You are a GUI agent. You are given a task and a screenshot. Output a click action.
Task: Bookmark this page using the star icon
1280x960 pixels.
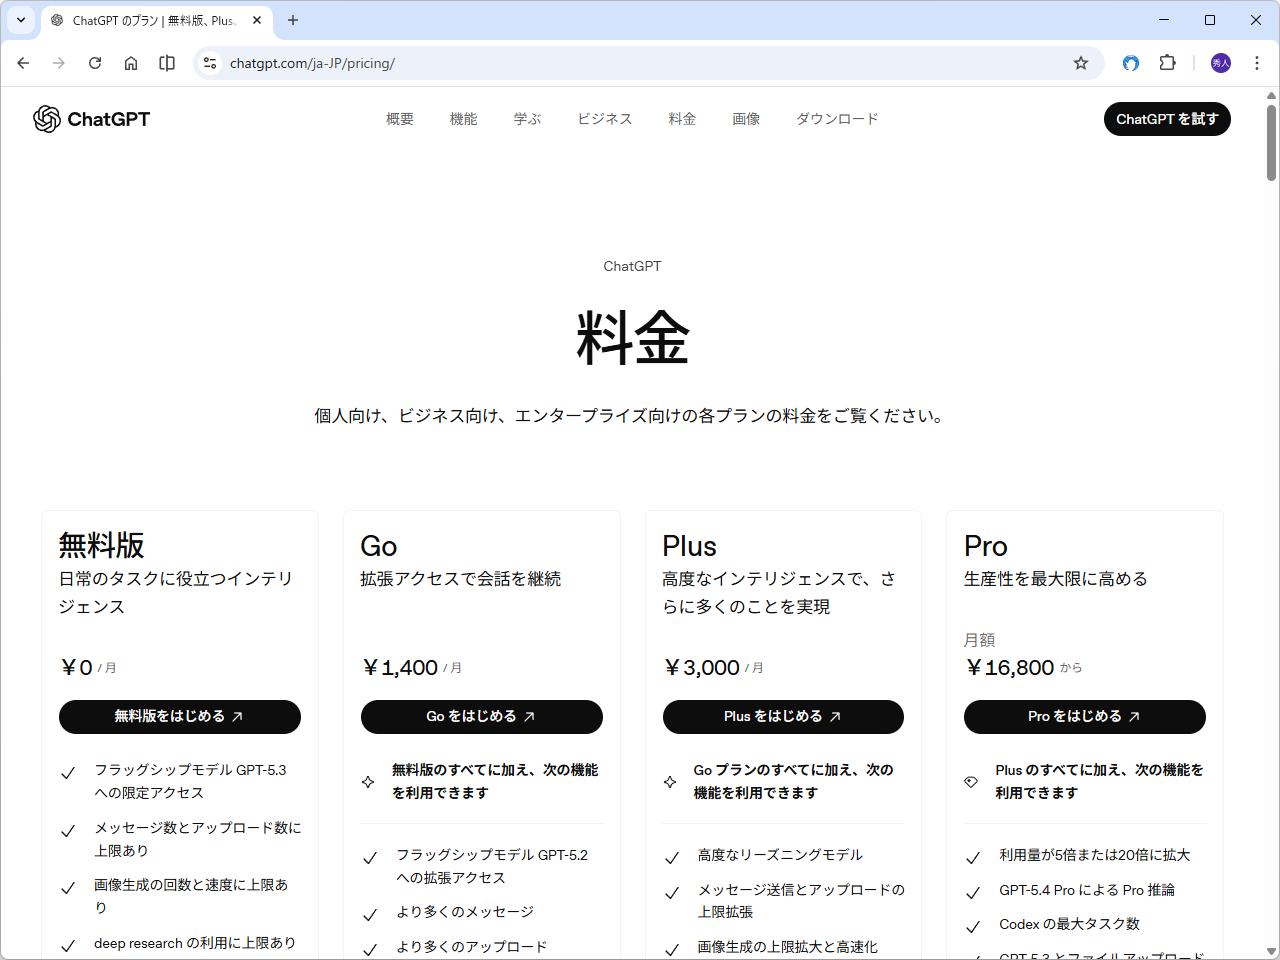point(1080,63)
